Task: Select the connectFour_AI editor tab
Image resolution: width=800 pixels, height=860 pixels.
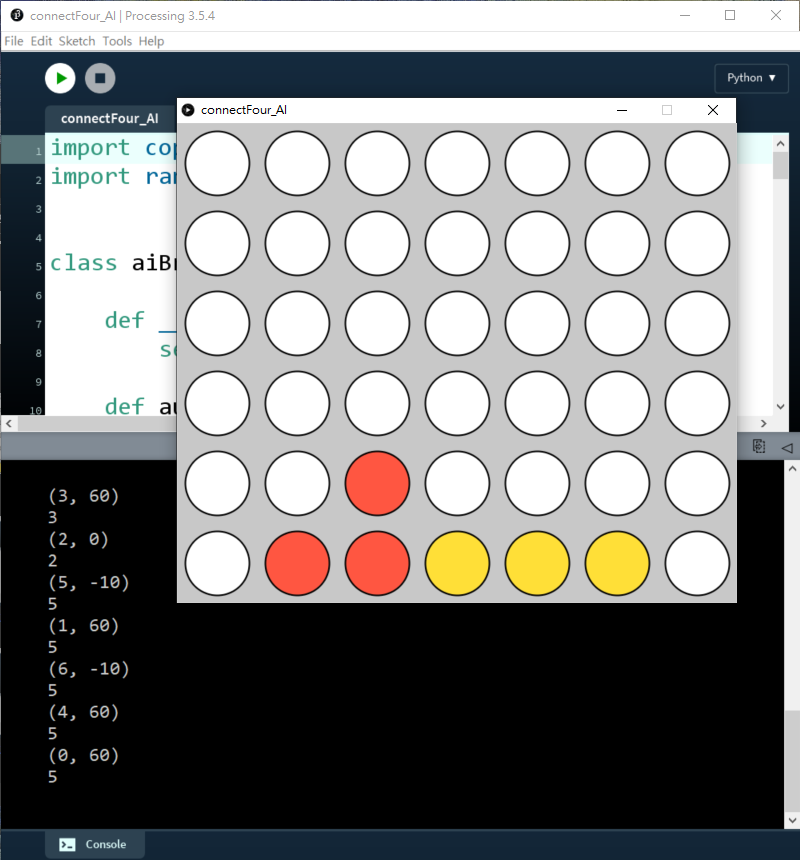Action: tap(109, 118)
